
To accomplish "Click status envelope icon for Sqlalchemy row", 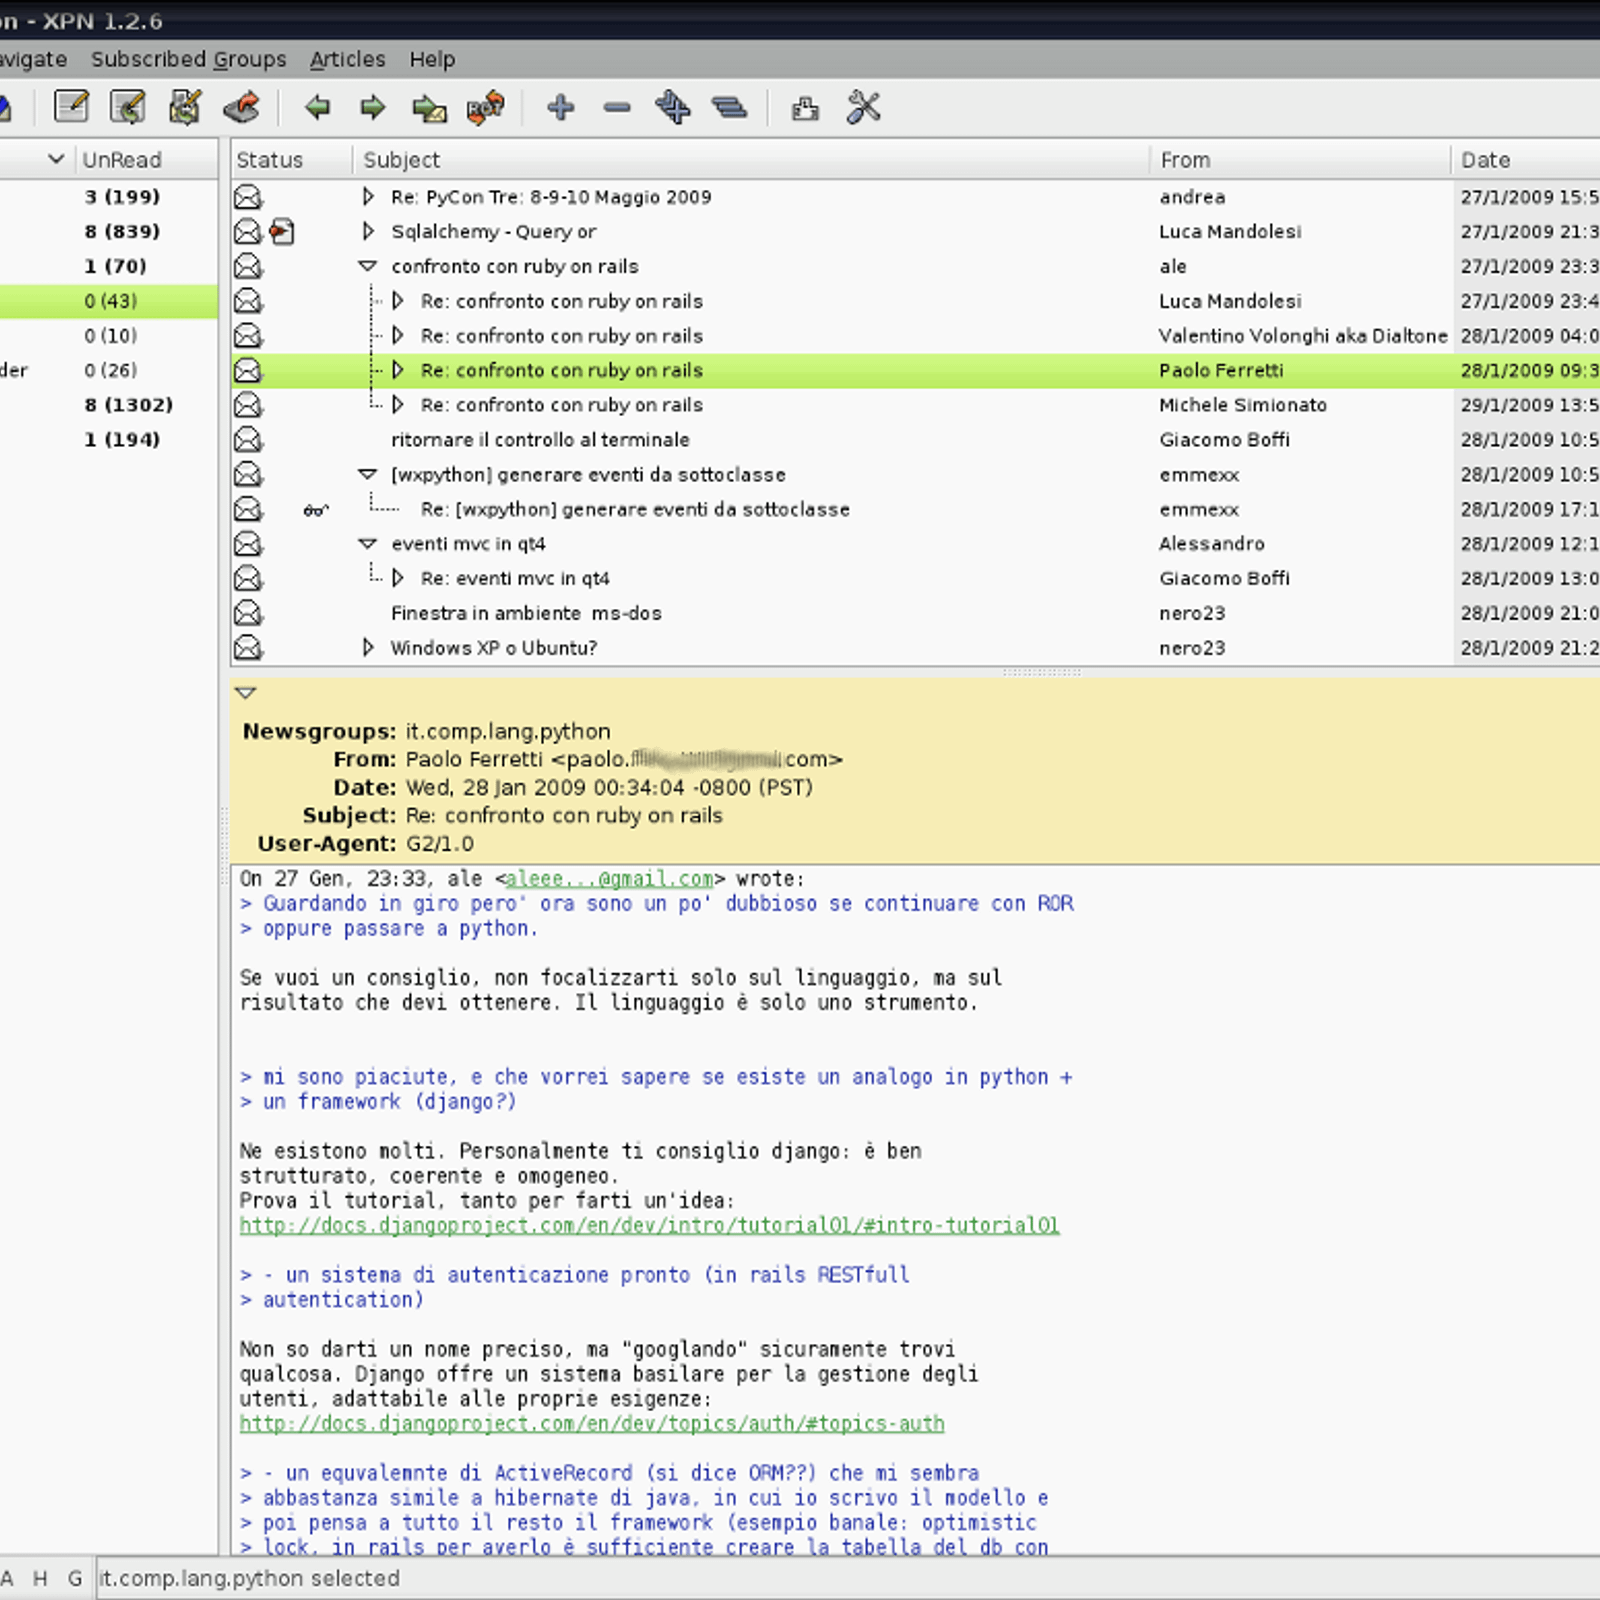I will 248,232.
